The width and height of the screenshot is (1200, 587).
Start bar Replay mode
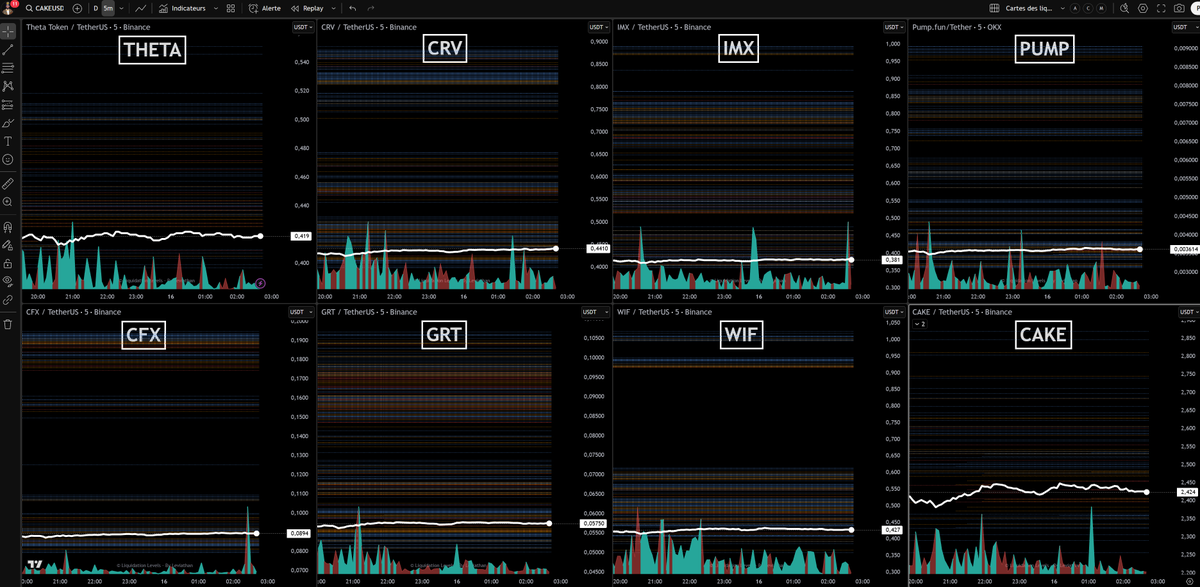[307, 8]
